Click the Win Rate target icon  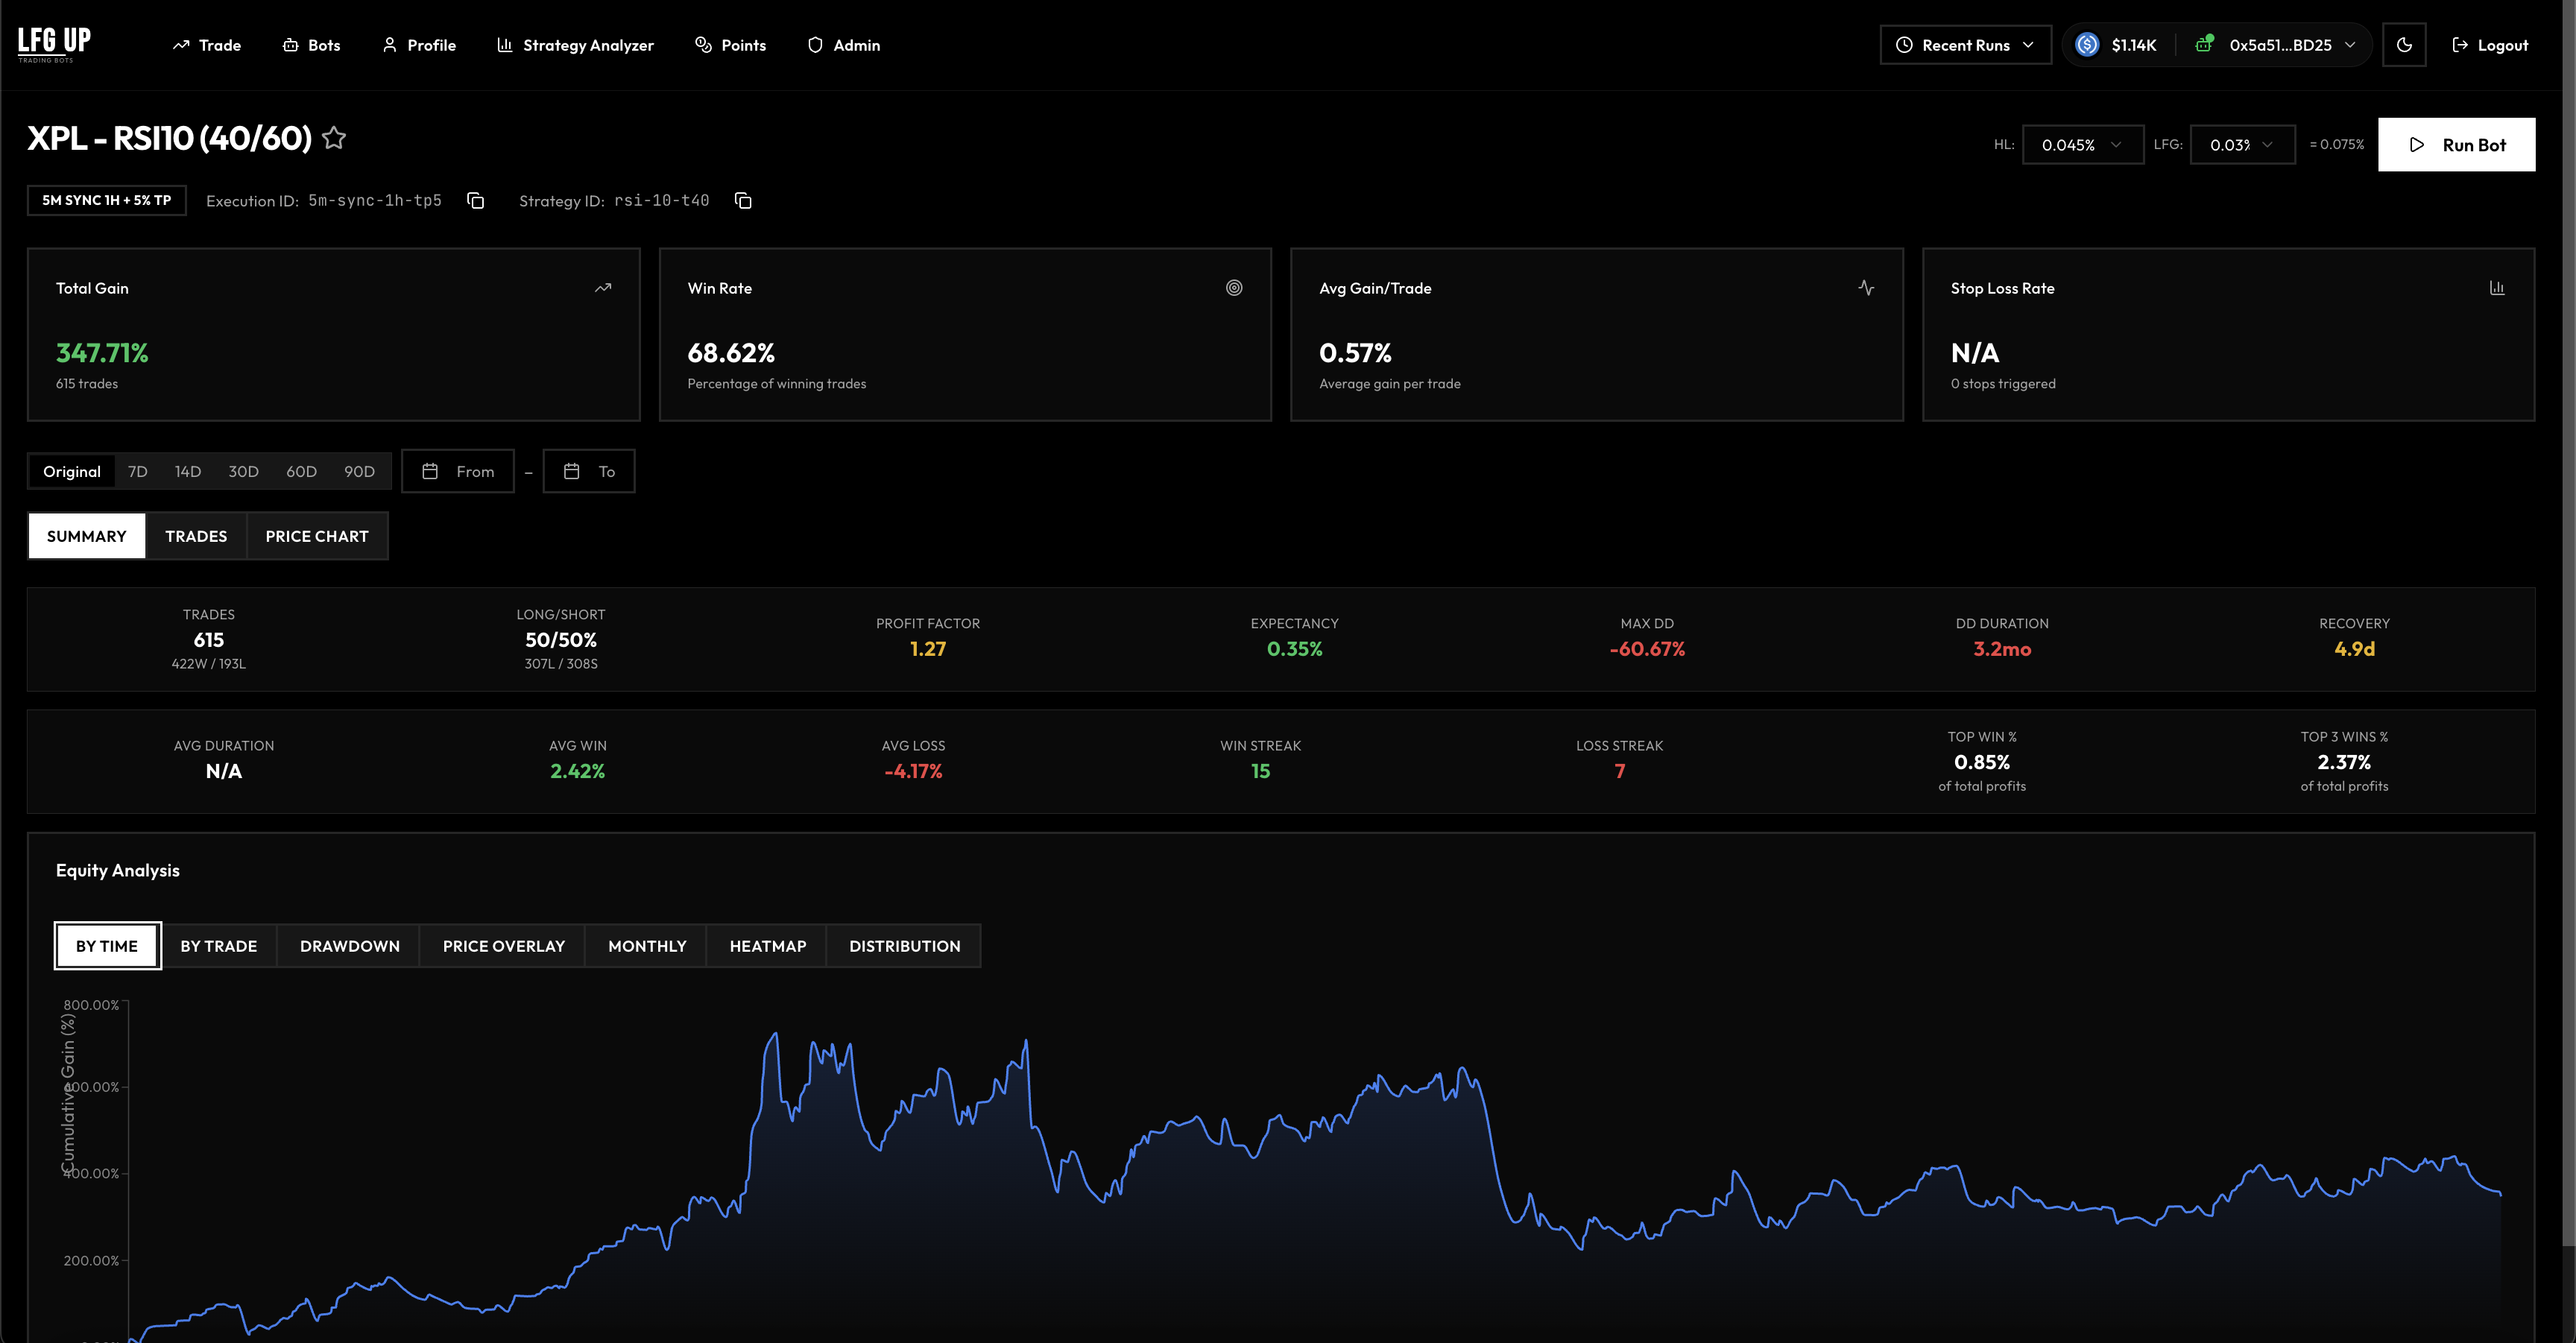click(1234, 288)
